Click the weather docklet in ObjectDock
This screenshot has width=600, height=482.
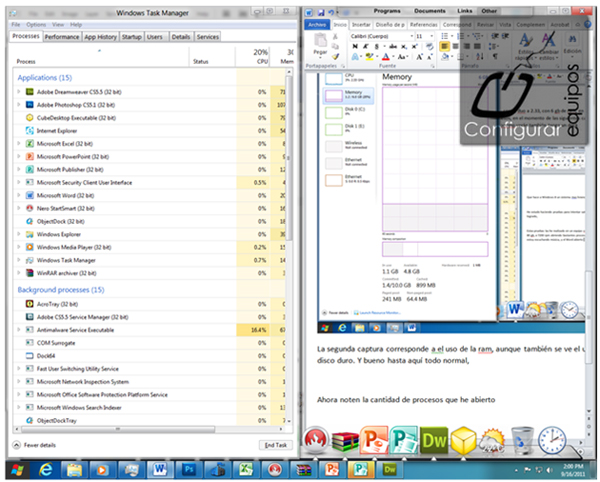pyautogui.click(x=493, y=441)
